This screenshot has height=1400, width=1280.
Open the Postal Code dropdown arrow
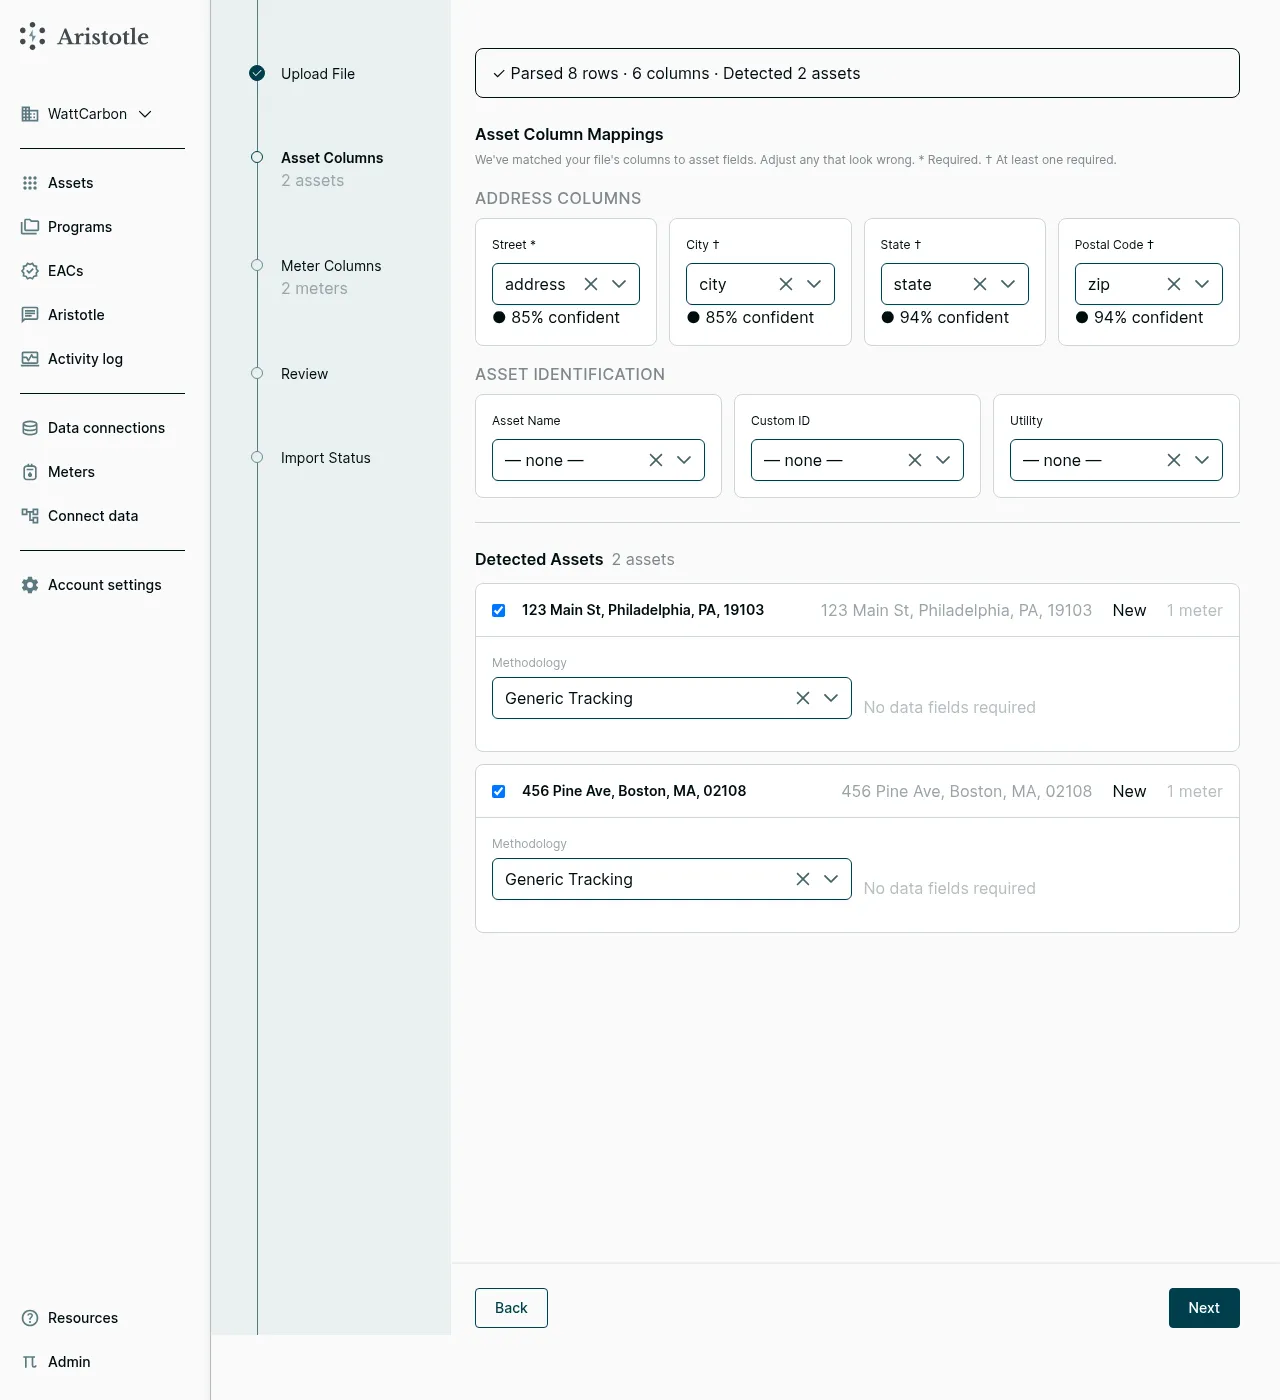(x=1202, y=284)
